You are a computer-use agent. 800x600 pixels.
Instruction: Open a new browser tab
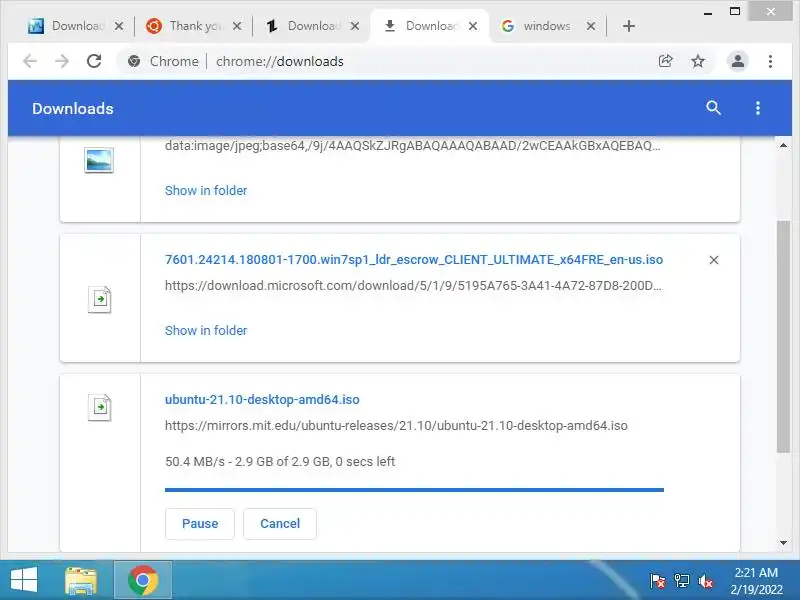(x=629, y=26)
